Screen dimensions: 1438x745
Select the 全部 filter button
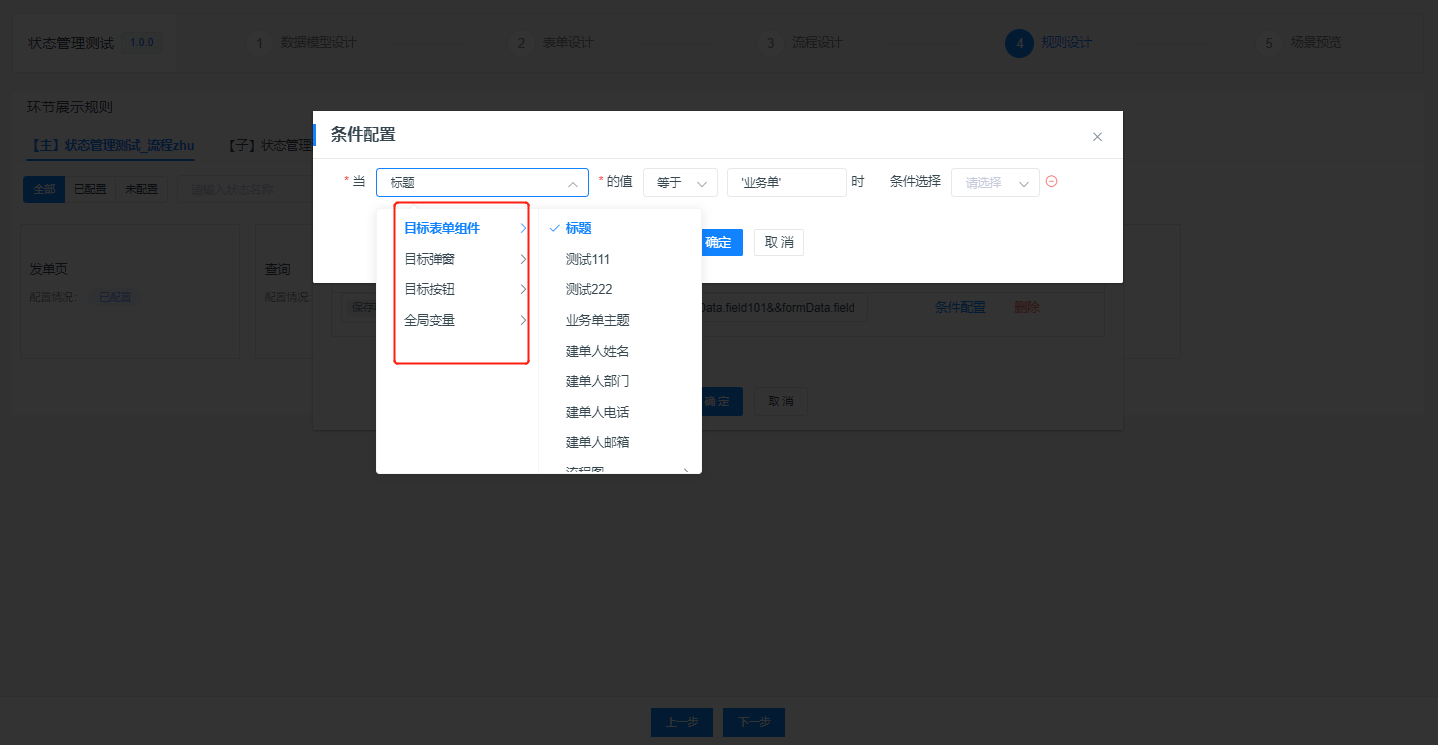click(x=44, y=189)
